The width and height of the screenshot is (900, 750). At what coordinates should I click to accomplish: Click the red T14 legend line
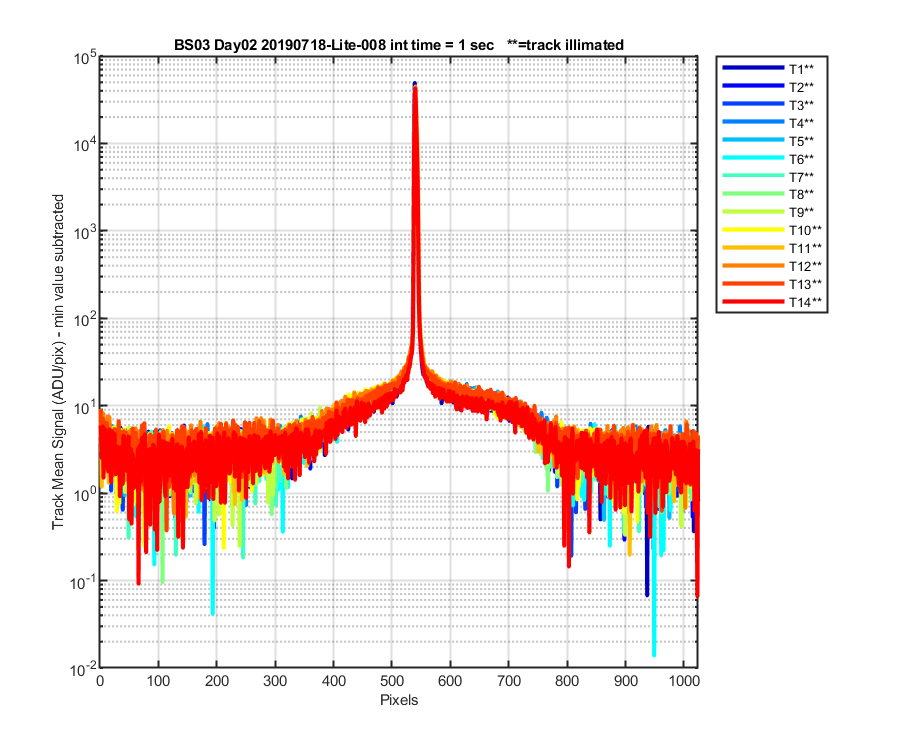(x=753, y=301)
